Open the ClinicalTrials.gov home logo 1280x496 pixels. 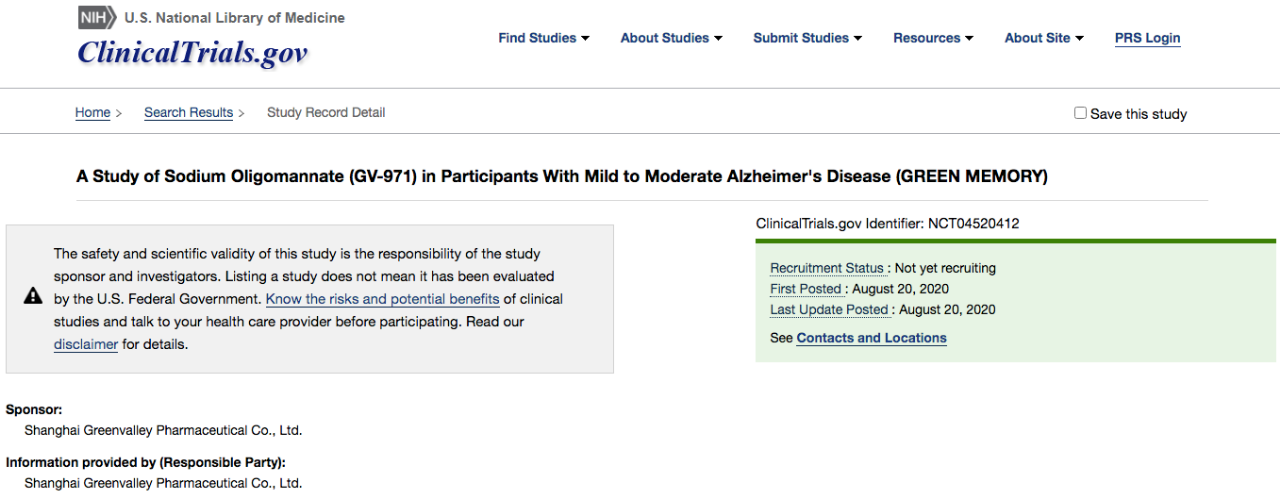193,53
